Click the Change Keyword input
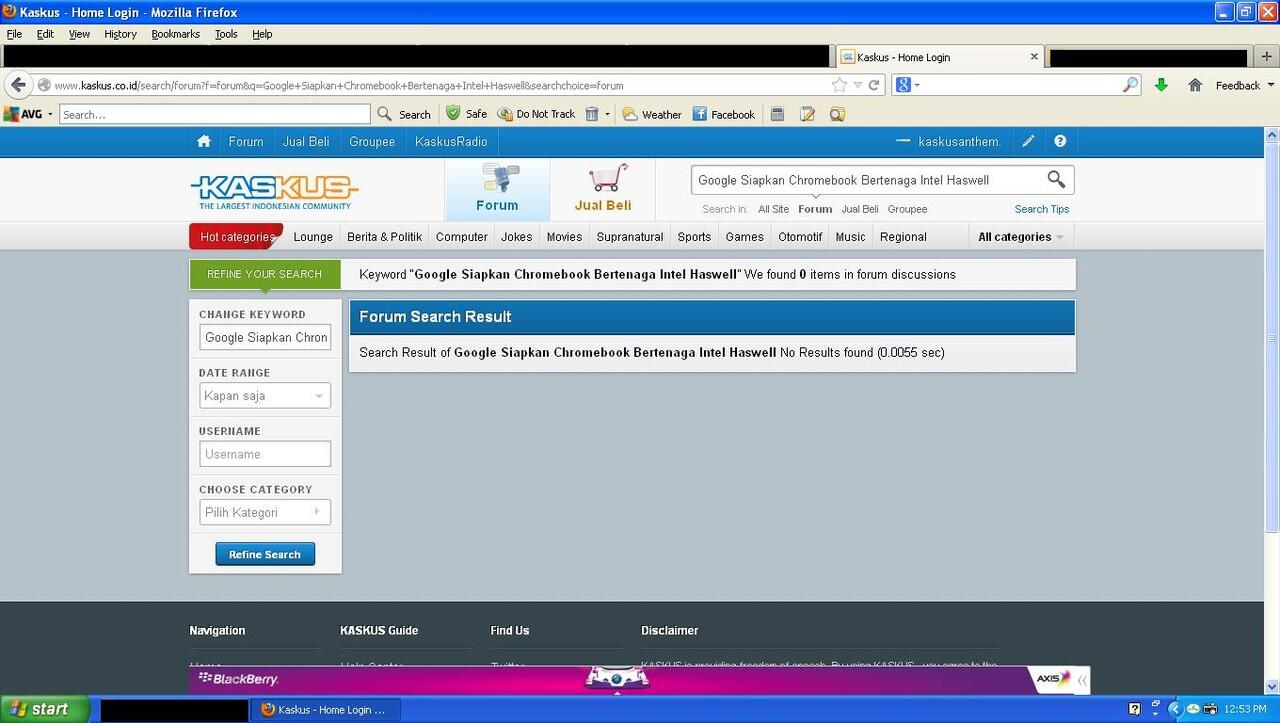The height and width of the screenshot is (723, 1280). click(265, 337)
